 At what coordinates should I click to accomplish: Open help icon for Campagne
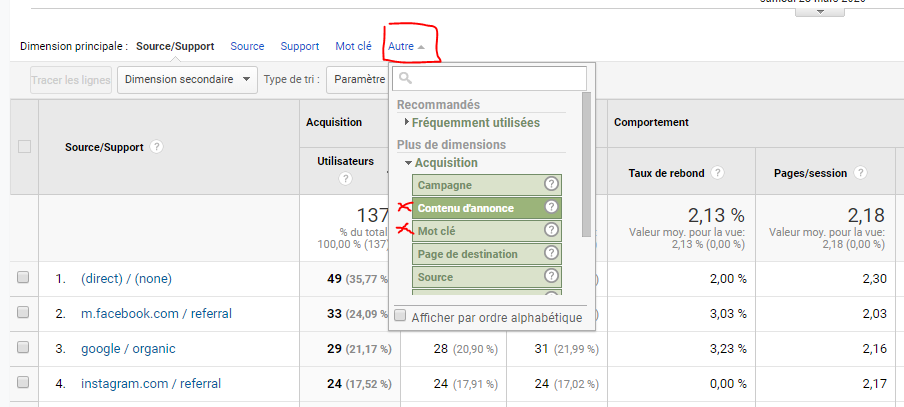pos(552,184)
